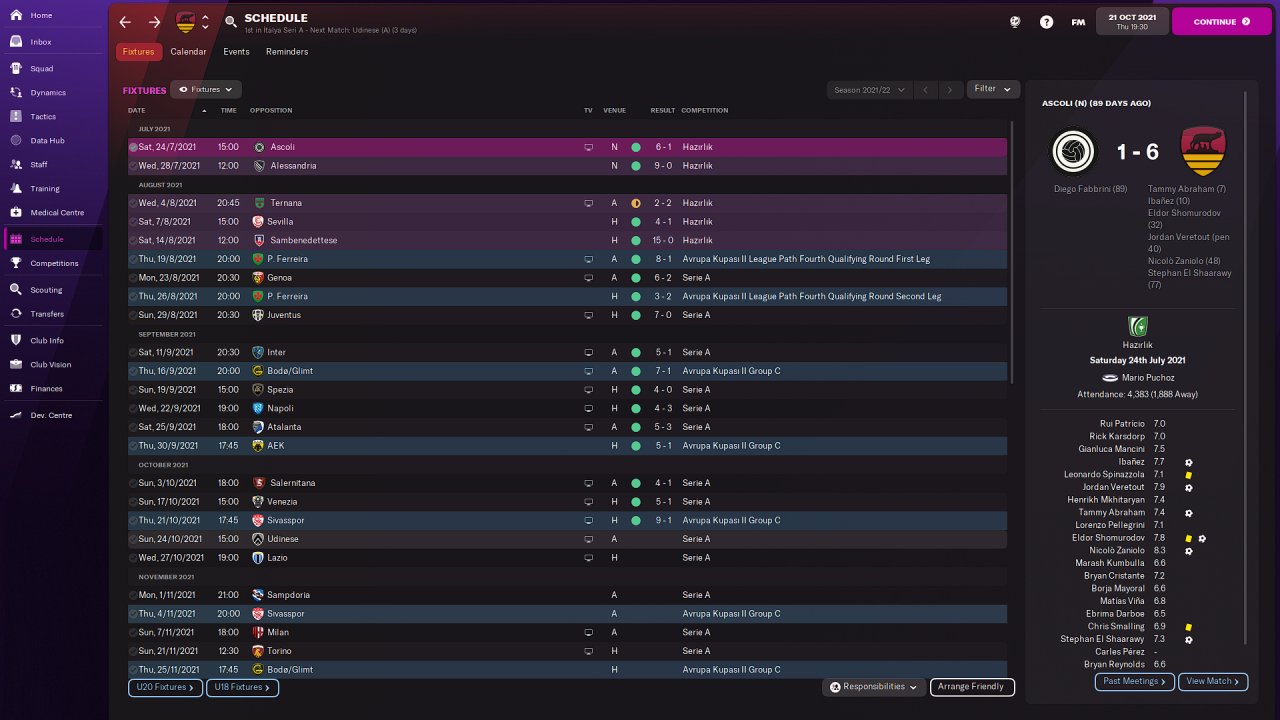1280x720 pixels.
Task: Tick the selection circle on the Udinese row
Action: pyautogui.click(x=133, y=539)
